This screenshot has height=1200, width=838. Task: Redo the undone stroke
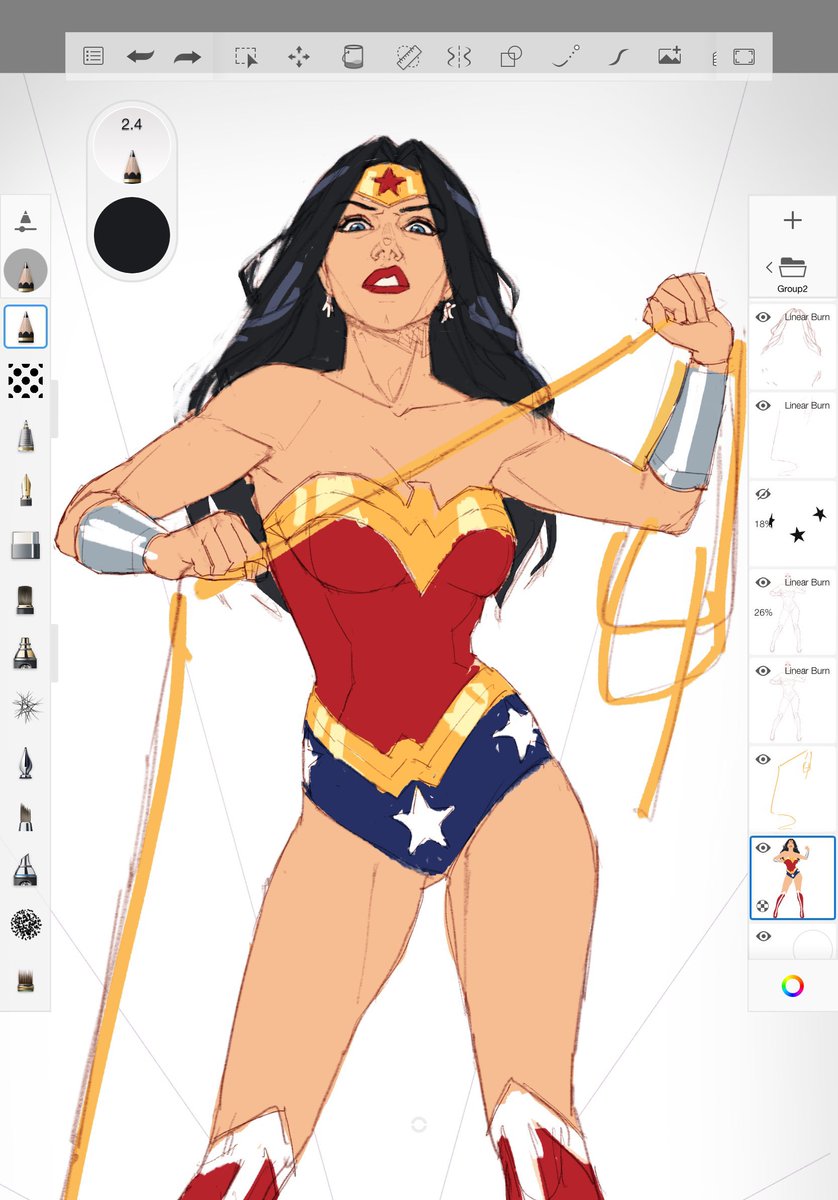pos(187,56)
